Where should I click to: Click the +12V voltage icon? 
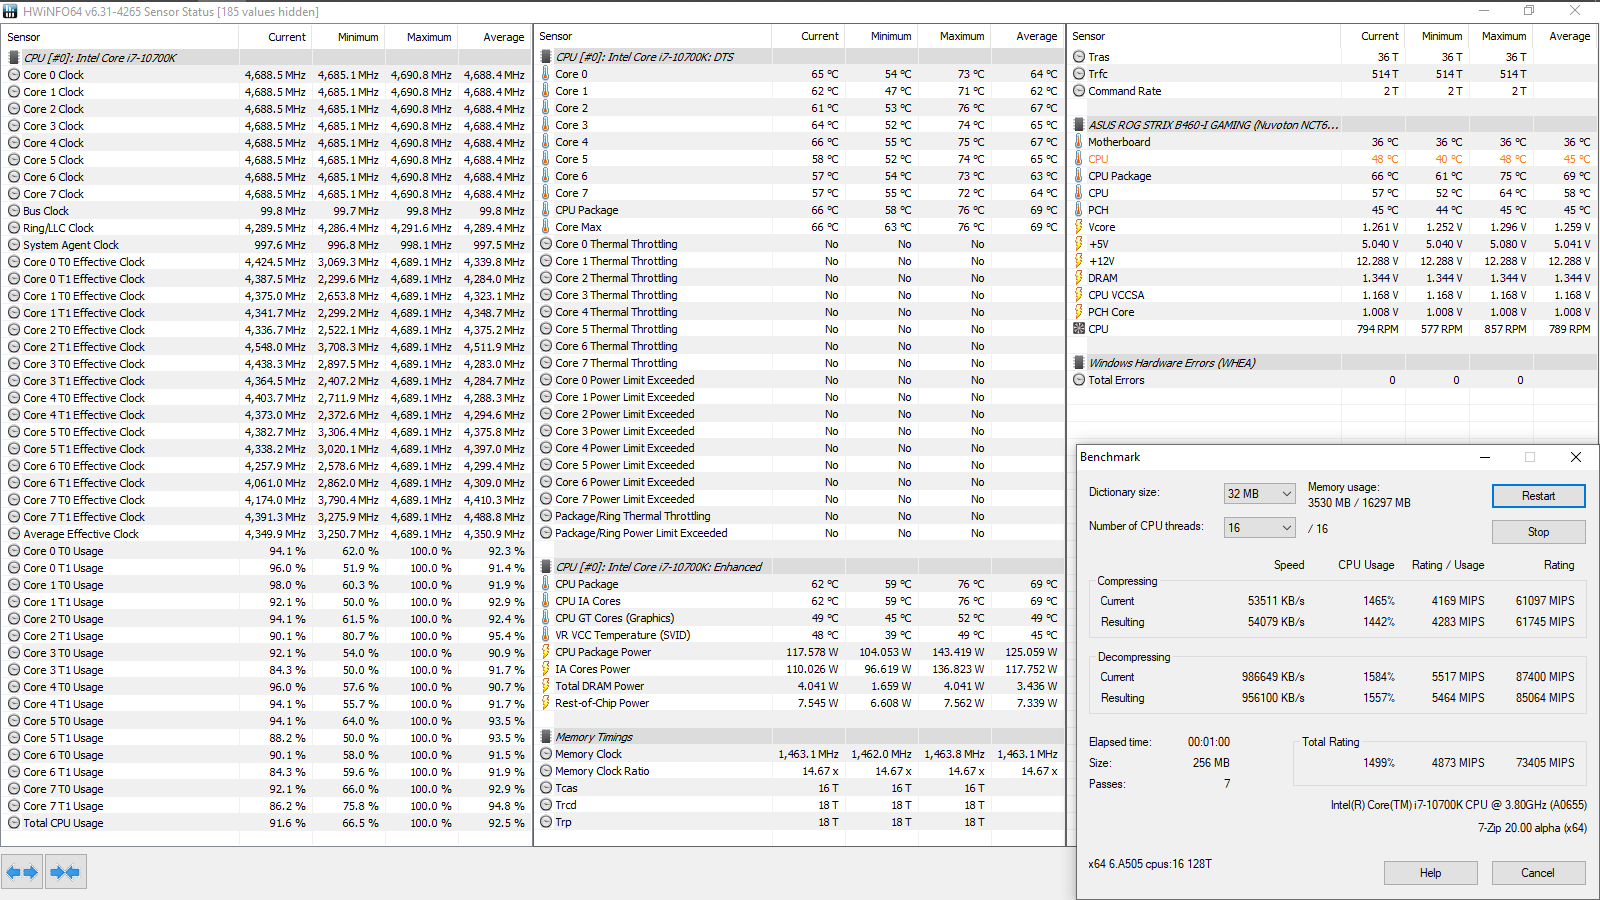click(1079, 261)
